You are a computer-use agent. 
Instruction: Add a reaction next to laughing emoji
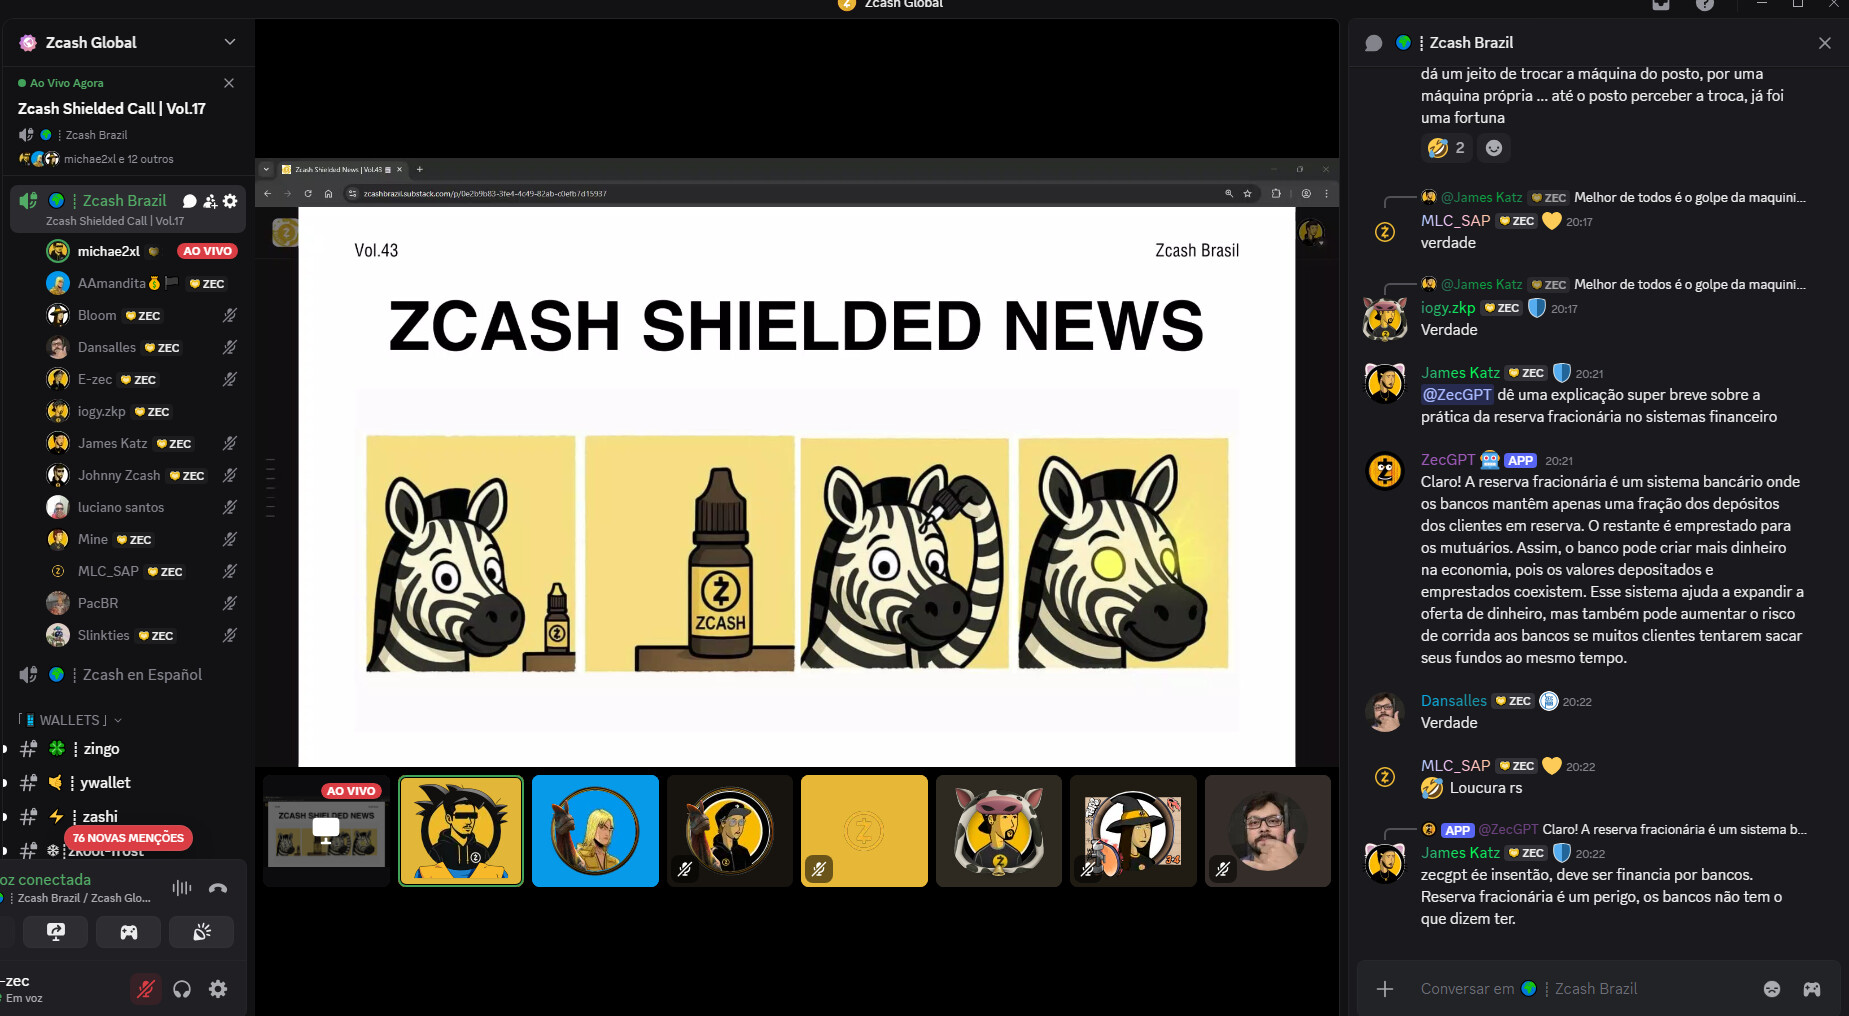coord(1494,148)
